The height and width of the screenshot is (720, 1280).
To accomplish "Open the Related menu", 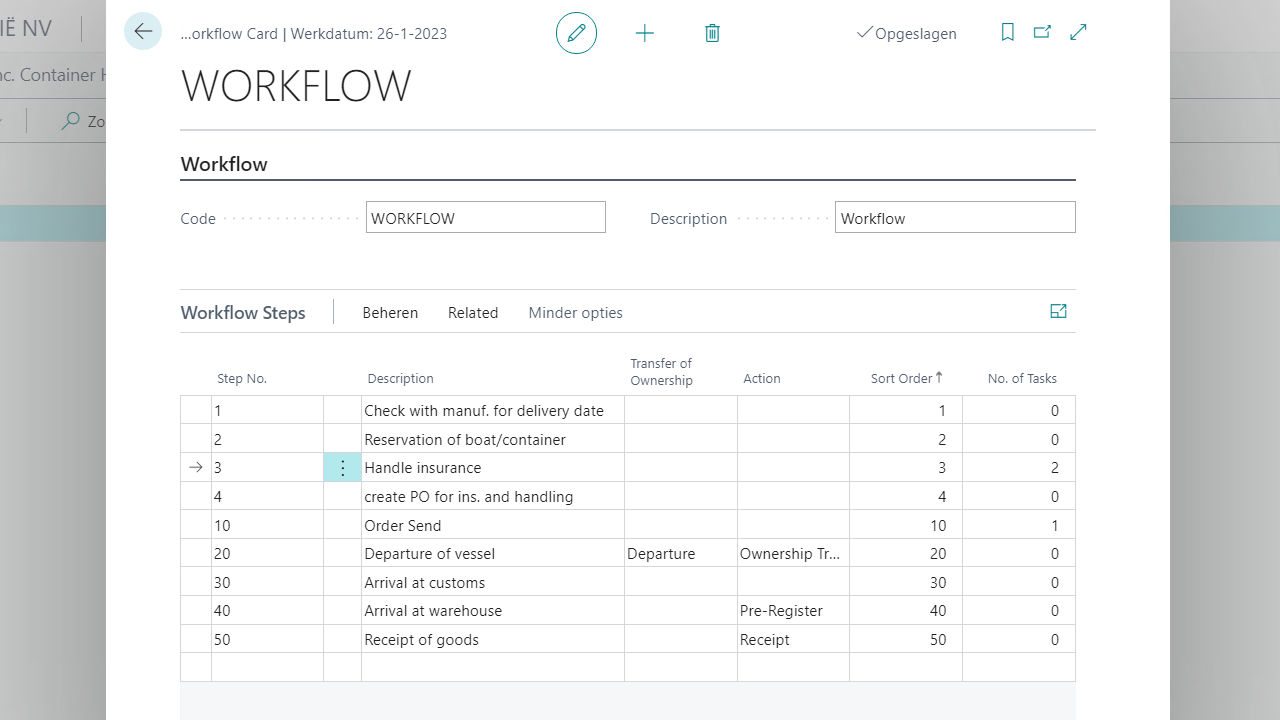I will click(473, 312).
